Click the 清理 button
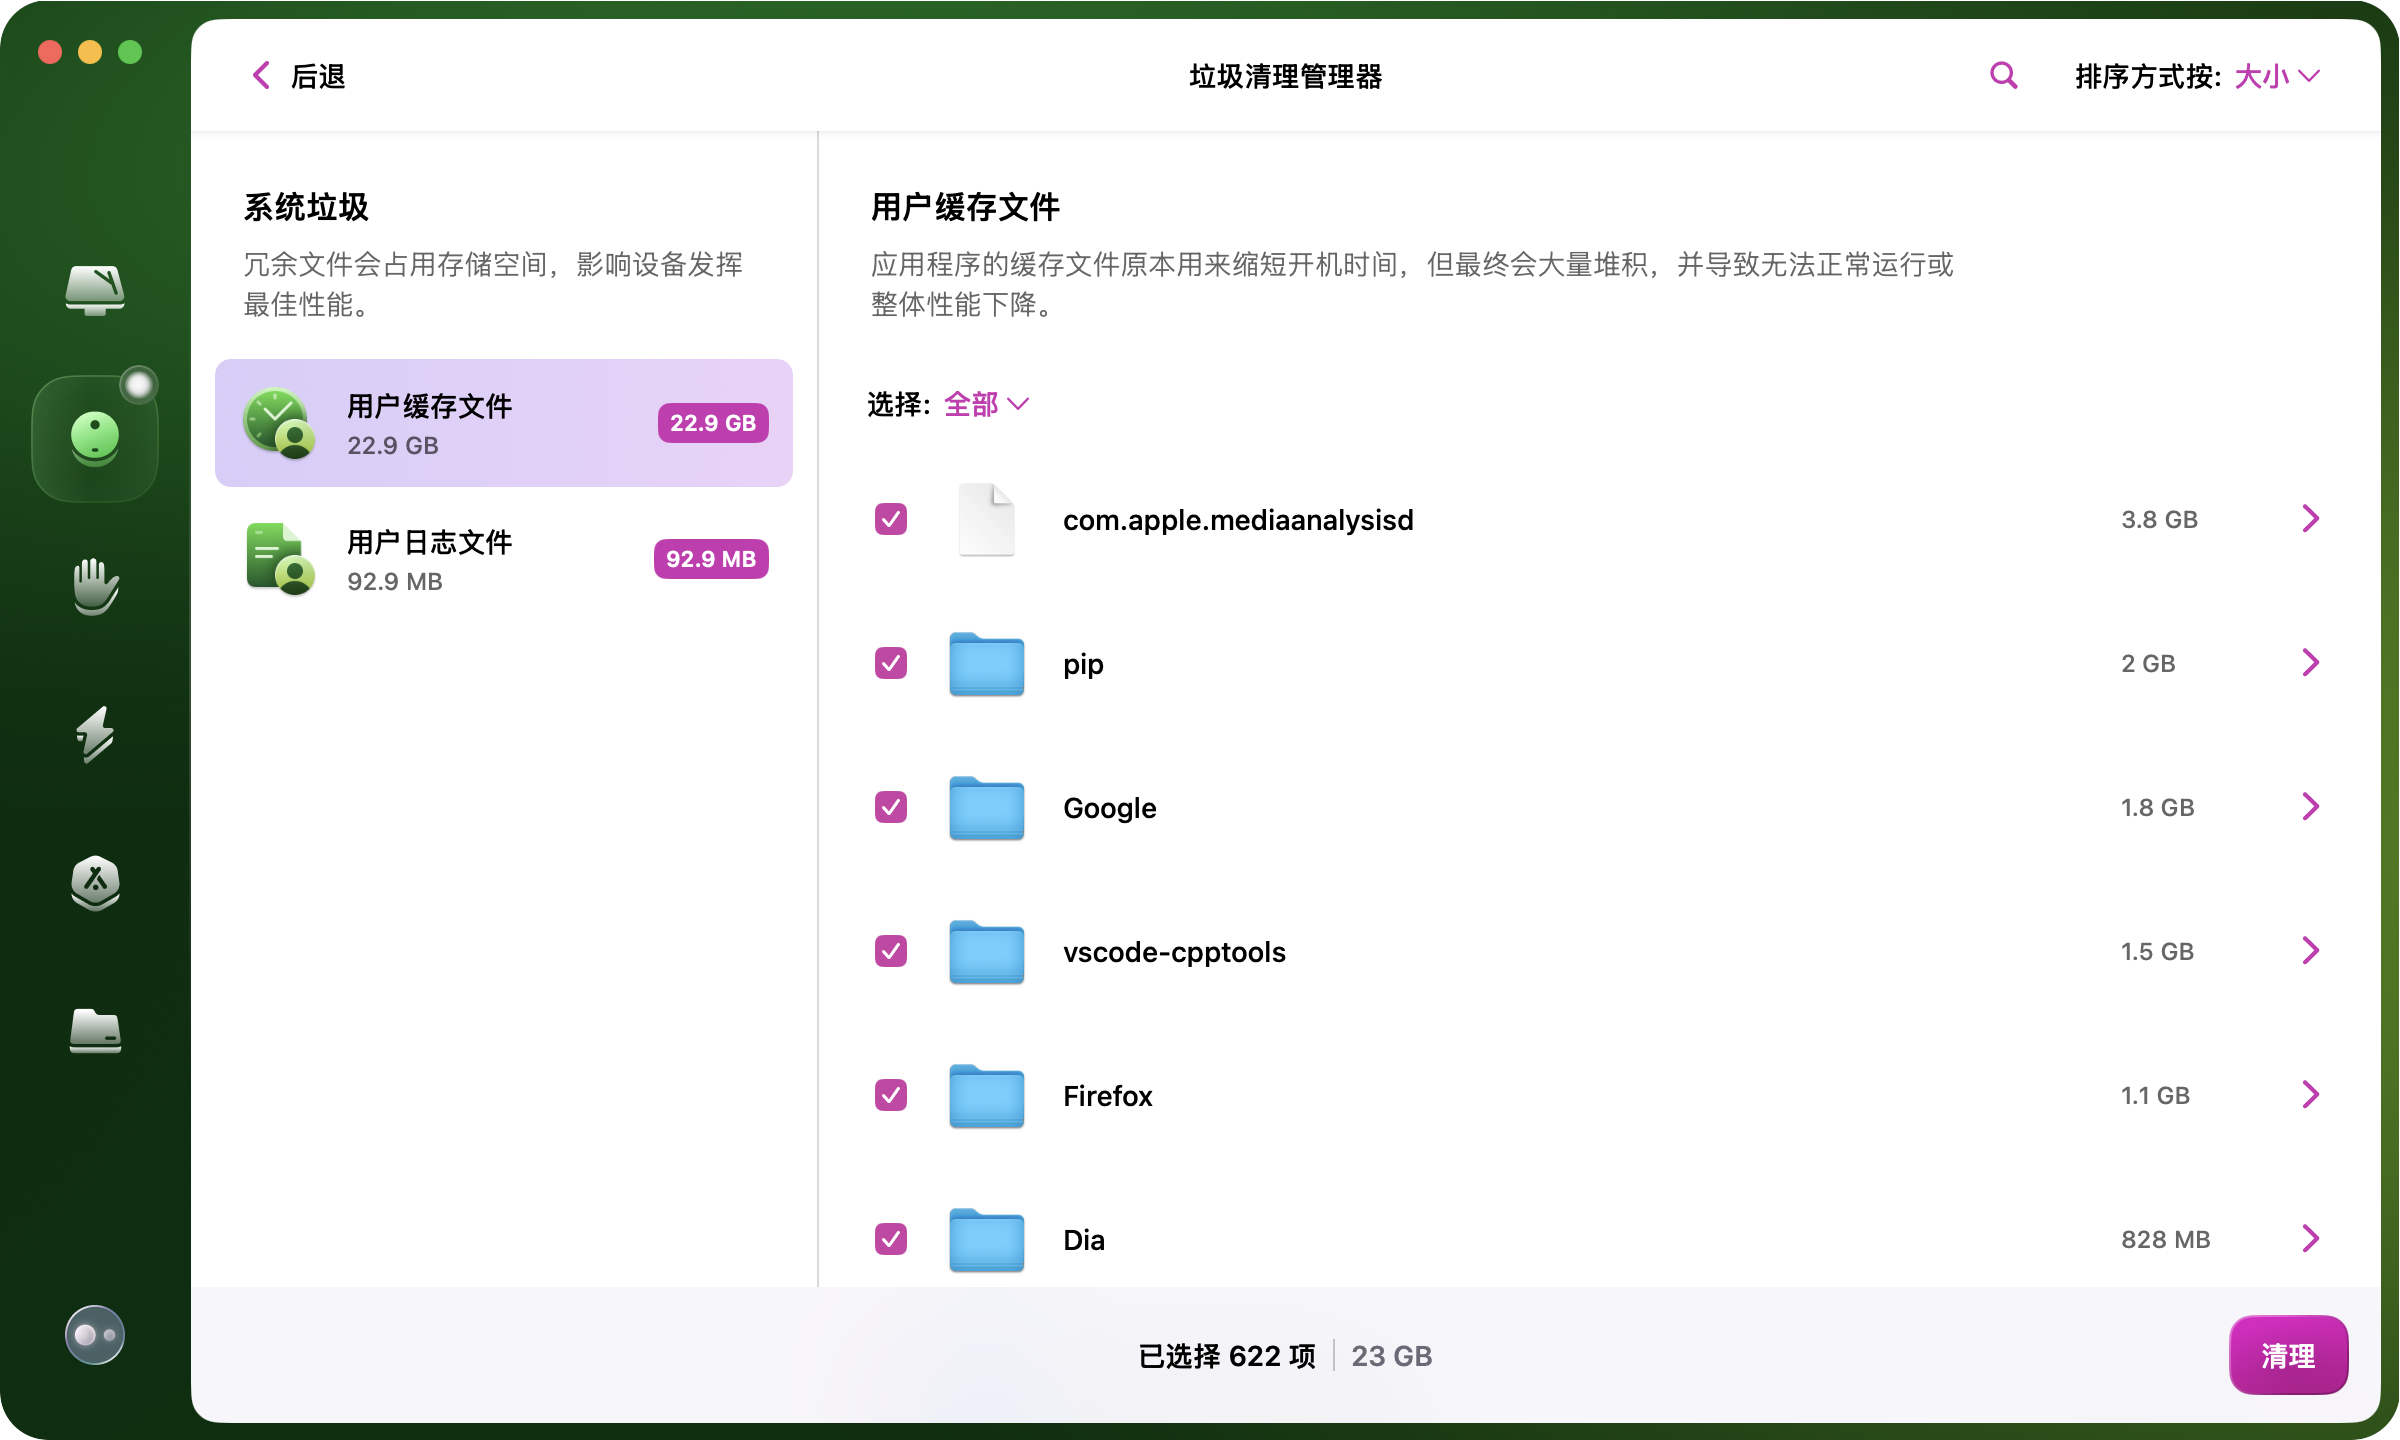The width and height of the screenshot is (2400, 1440). [x=2288, y=1355]
